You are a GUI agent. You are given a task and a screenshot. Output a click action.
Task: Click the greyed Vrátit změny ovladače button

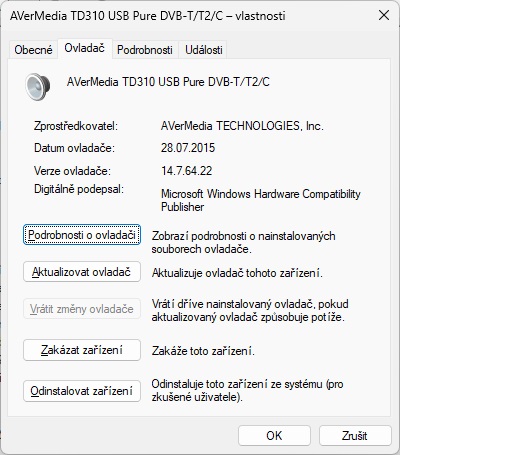tap(82, 309)
